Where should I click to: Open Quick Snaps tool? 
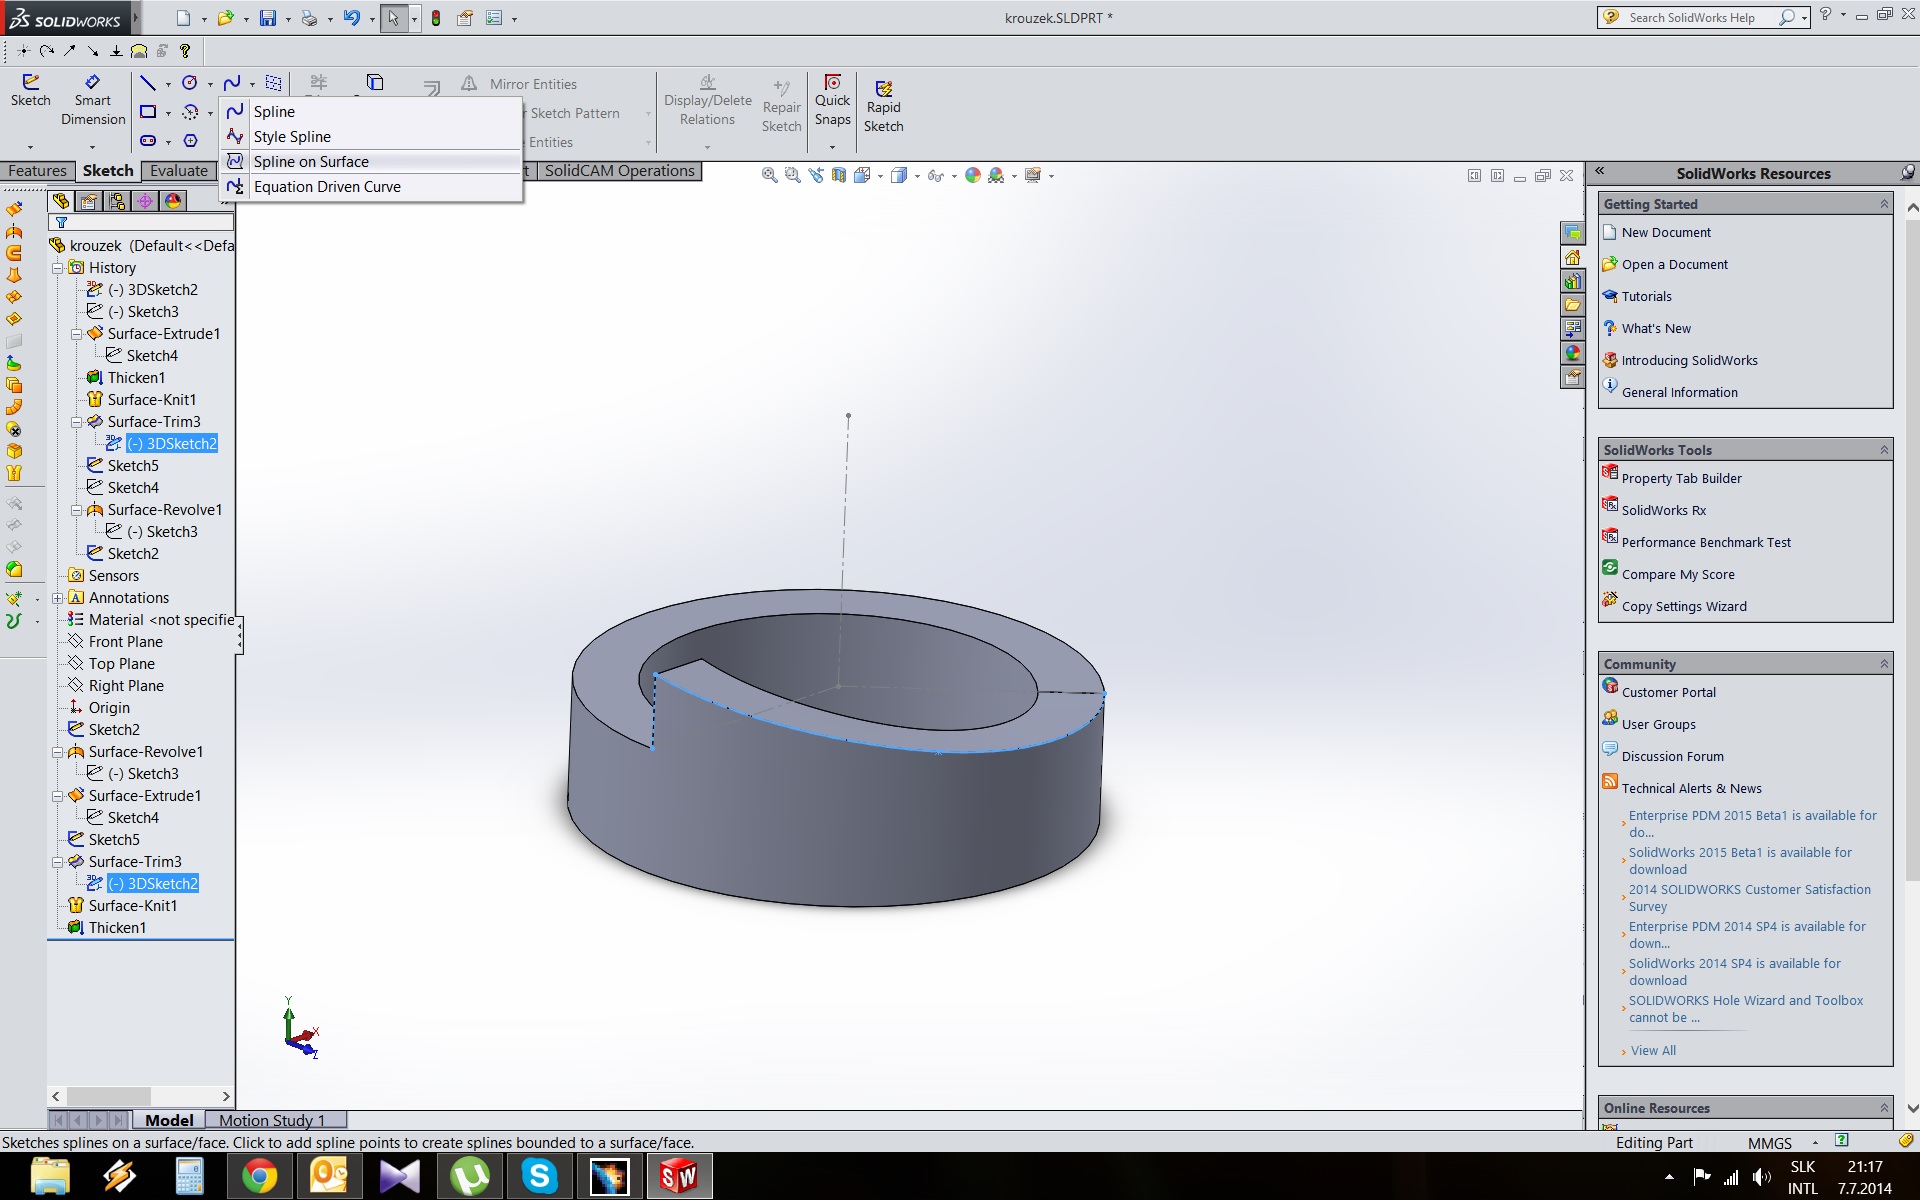tap(832, 100)
